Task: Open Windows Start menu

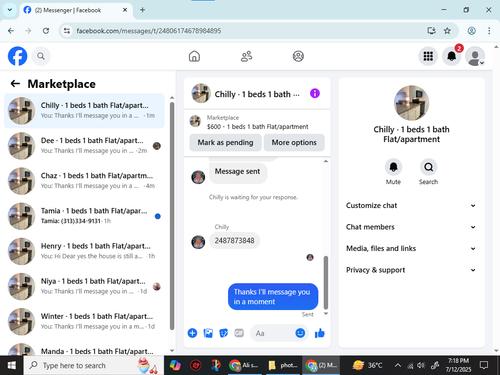Action: click(x=11, y=365)
